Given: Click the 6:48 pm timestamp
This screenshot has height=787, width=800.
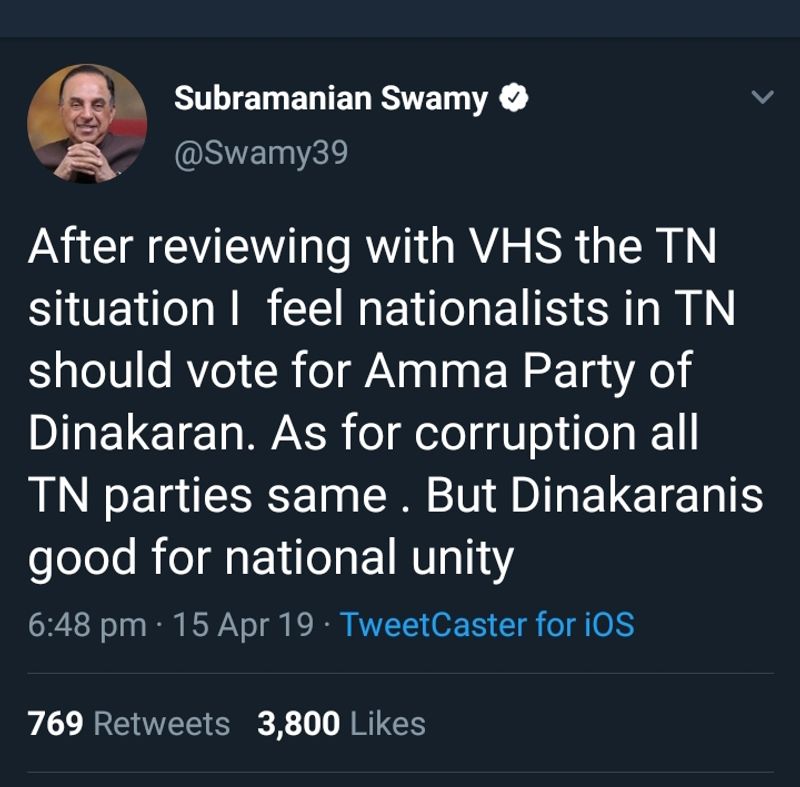Looking at the screenshot, I should (87, 625).
